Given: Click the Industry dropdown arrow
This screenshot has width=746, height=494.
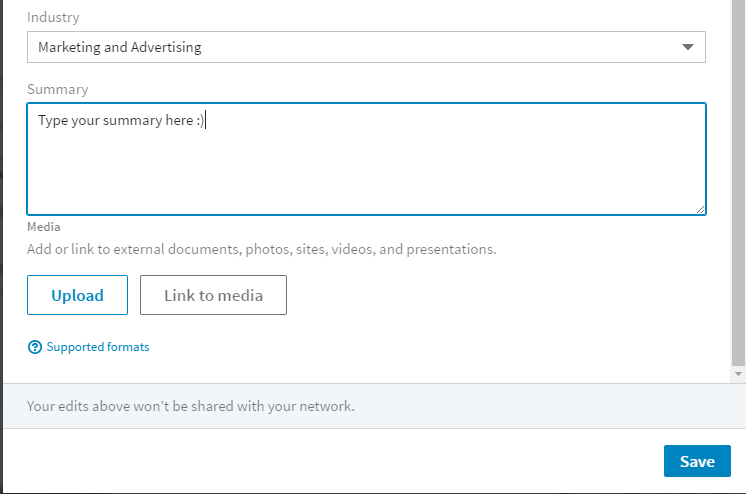Looking at the screenshot, I should [x=687, y=47].
